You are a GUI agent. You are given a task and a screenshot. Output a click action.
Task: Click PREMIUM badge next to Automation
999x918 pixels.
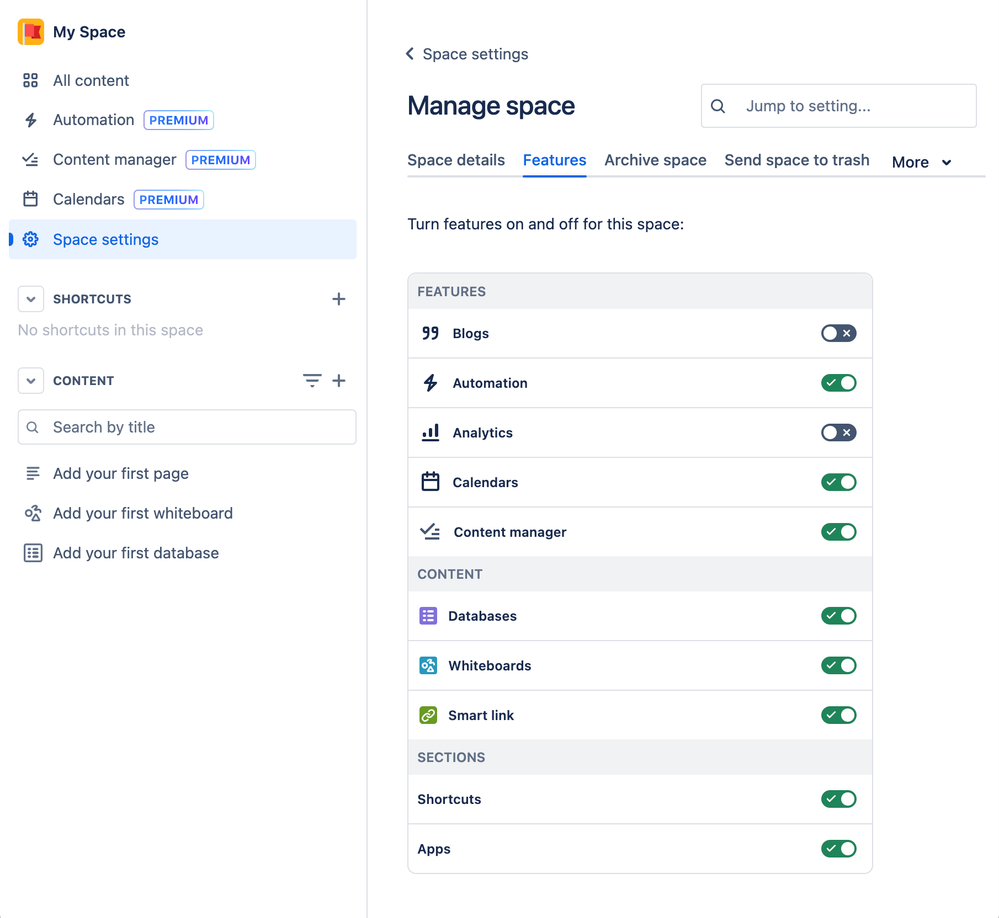178,120
